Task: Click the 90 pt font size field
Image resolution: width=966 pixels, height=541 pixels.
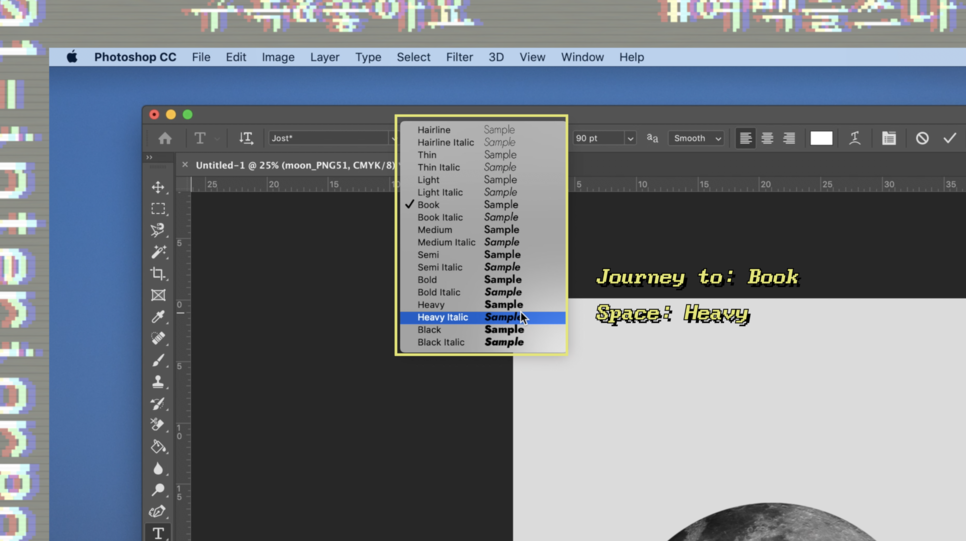Action: click(x=598, y=138)
